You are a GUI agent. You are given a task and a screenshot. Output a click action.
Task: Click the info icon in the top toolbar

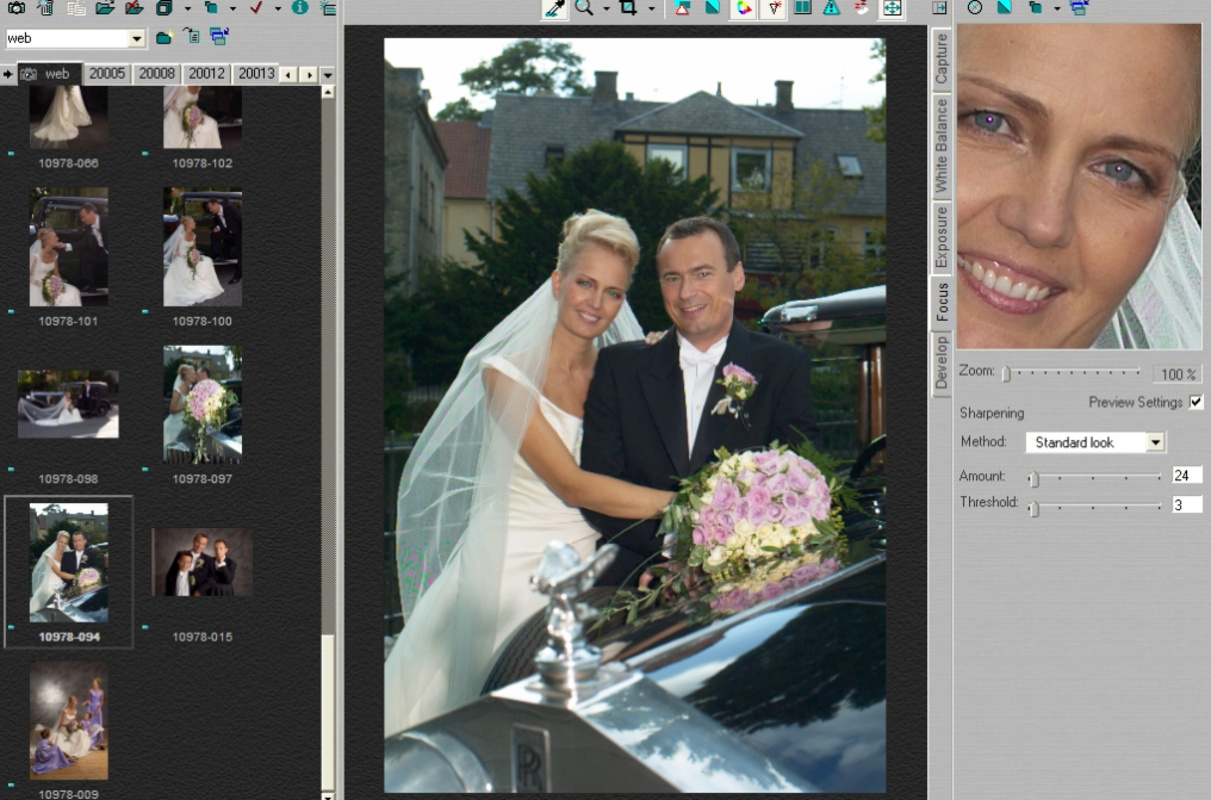(300, 8)
